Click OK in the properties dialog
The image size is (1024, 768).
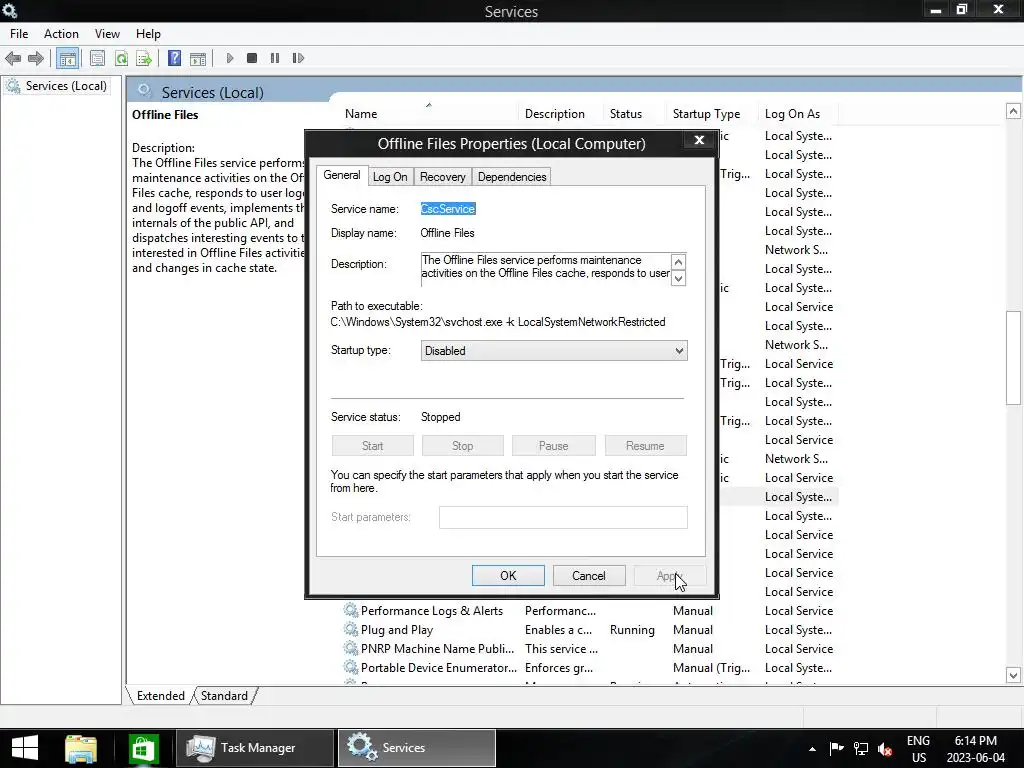508,575
